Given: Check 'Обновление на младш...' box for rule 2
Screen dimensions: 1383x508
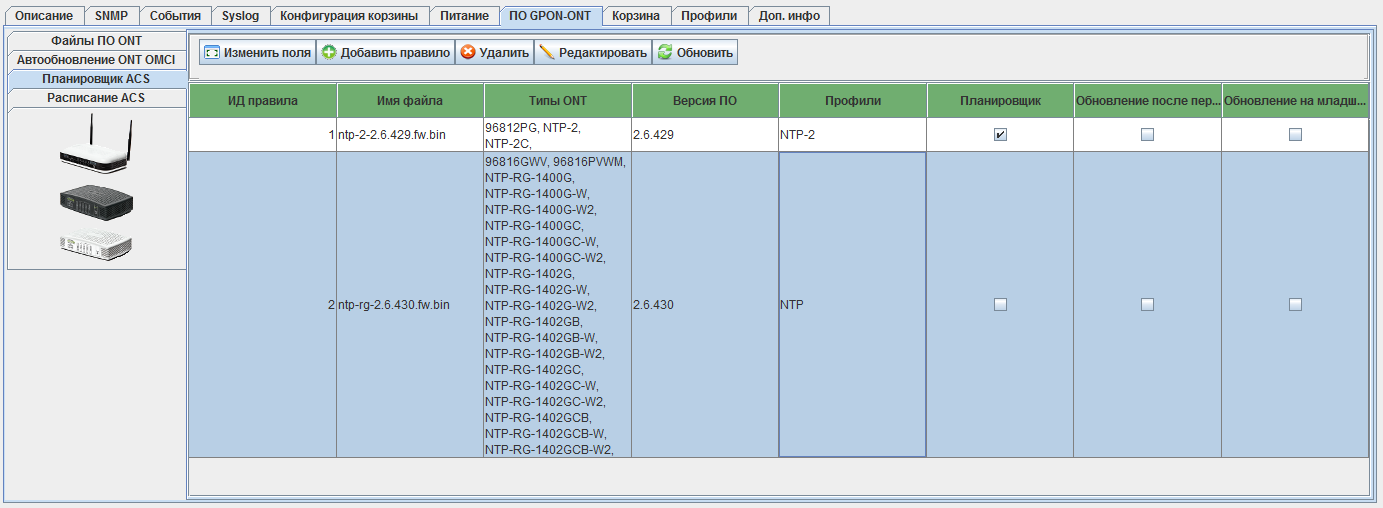Looking at the screenshot, I should click(1295, 305).
